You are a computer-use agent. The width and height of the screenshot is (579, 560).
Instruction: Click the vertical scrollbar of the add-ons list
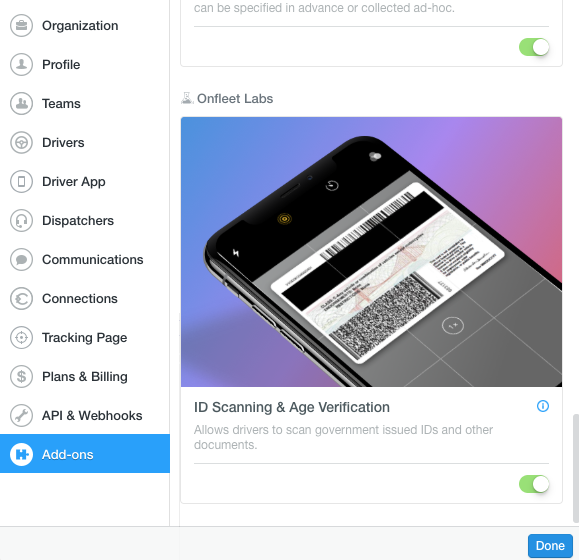point(575,468)
